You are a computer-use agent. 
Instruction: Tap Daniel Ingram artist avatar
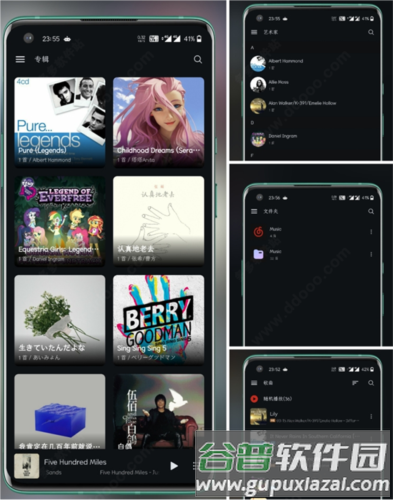coord(258,139)
